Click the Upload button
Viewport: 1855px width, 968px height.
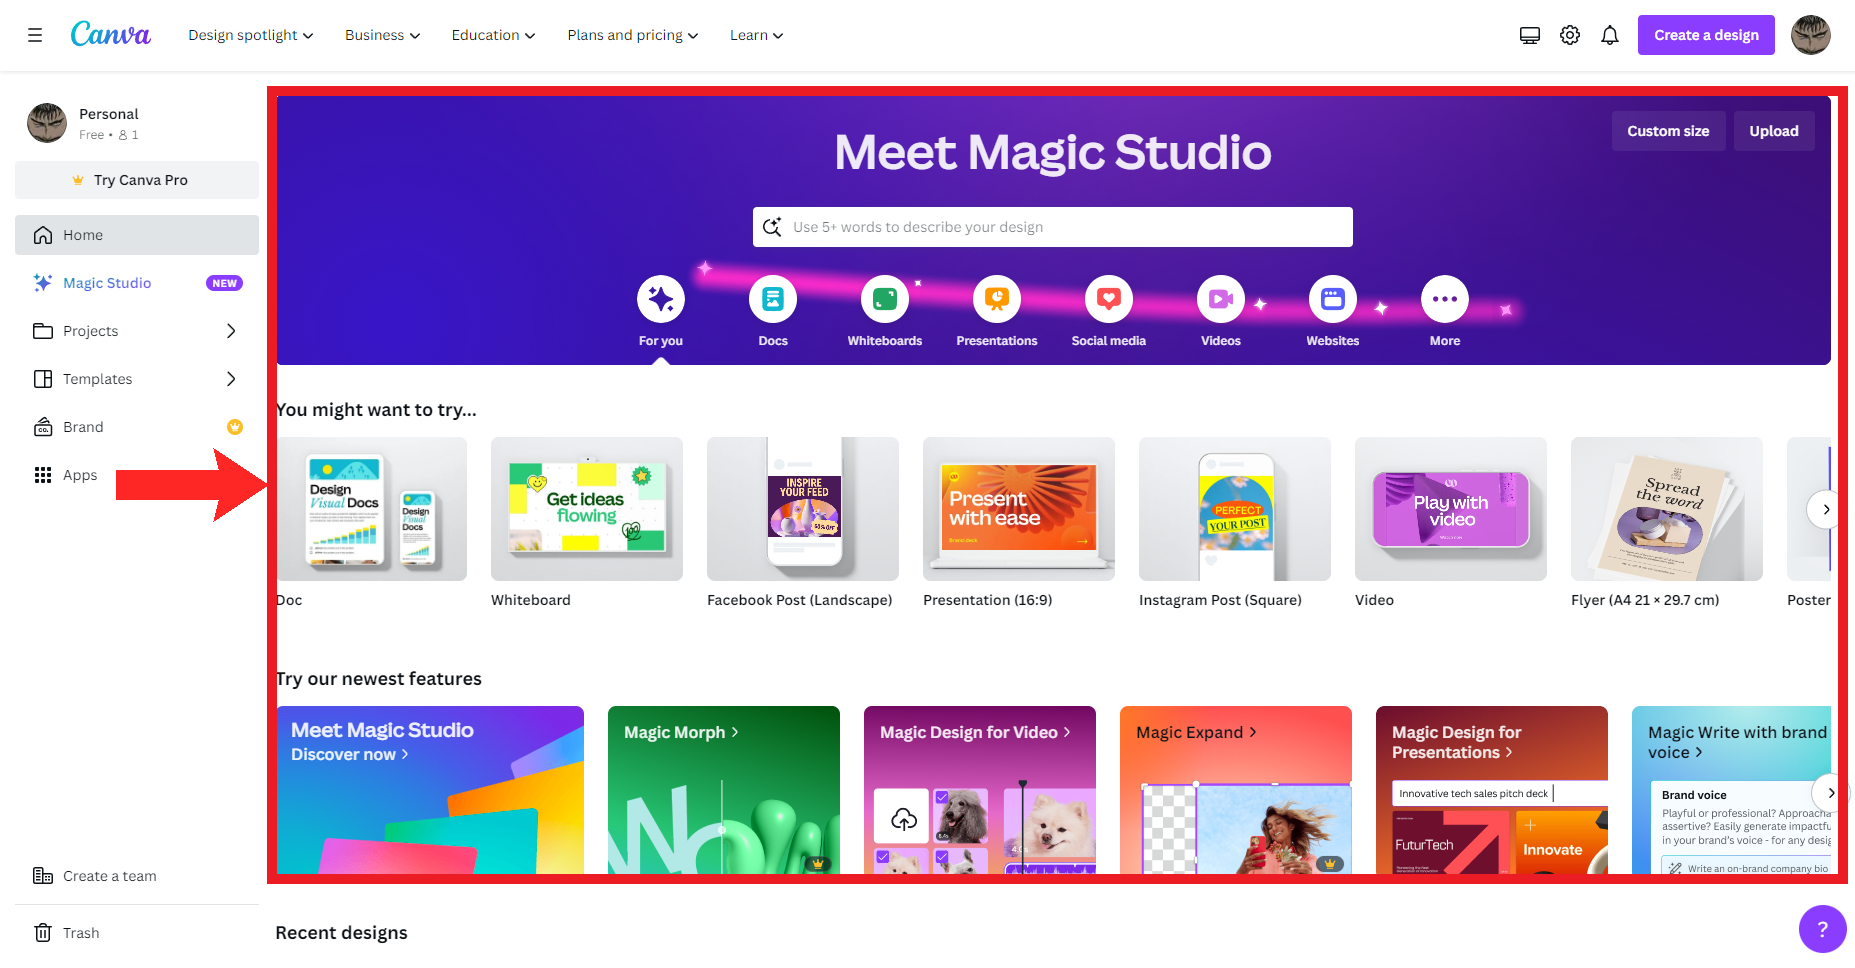point(1774,131)
